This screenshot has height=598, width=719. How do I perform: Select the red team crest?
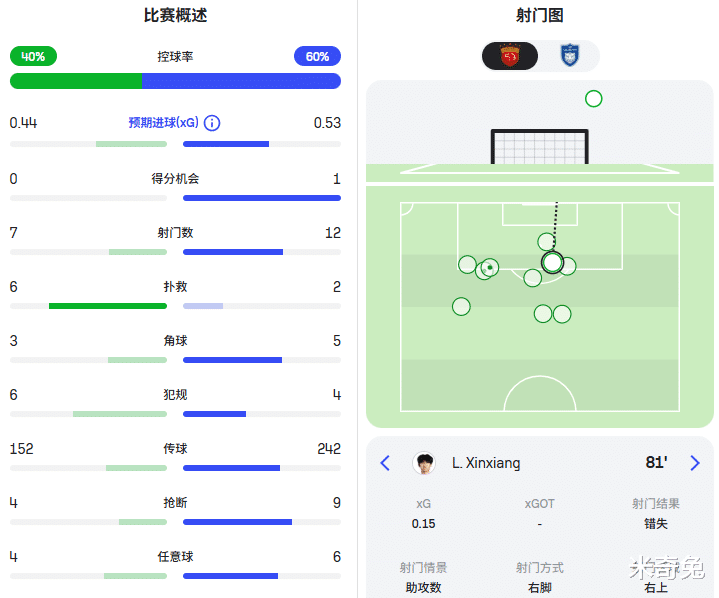510,56
